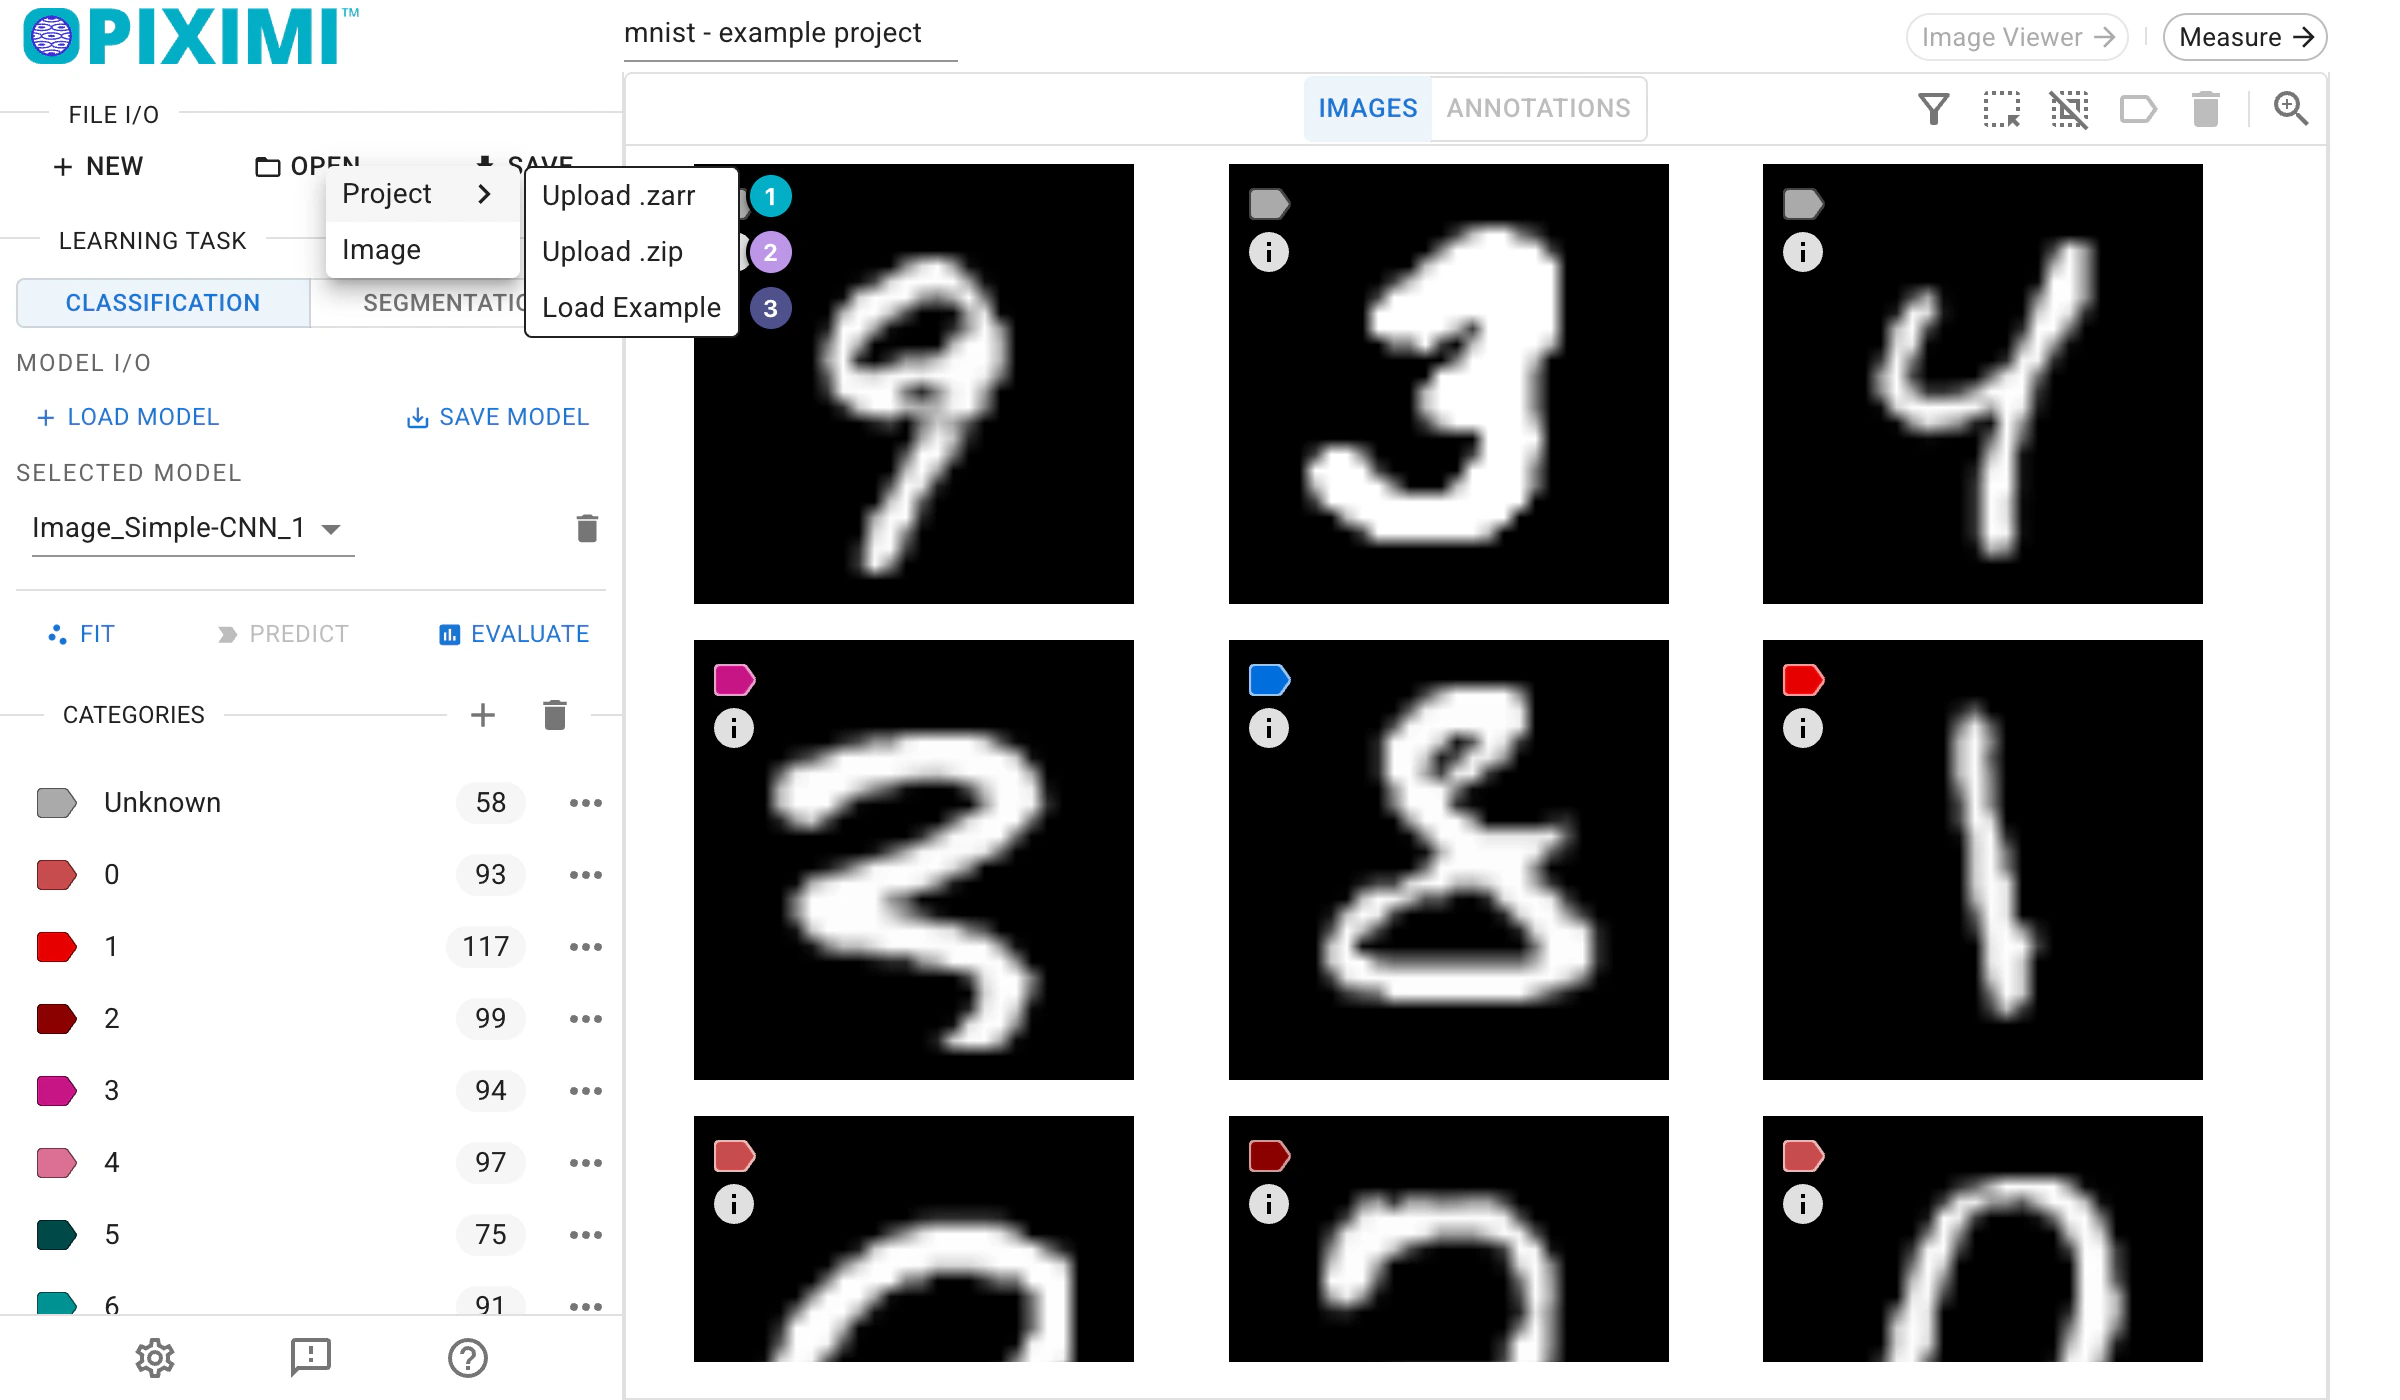
Task: Click the red color tag of category 1
Action: [56, 947]
